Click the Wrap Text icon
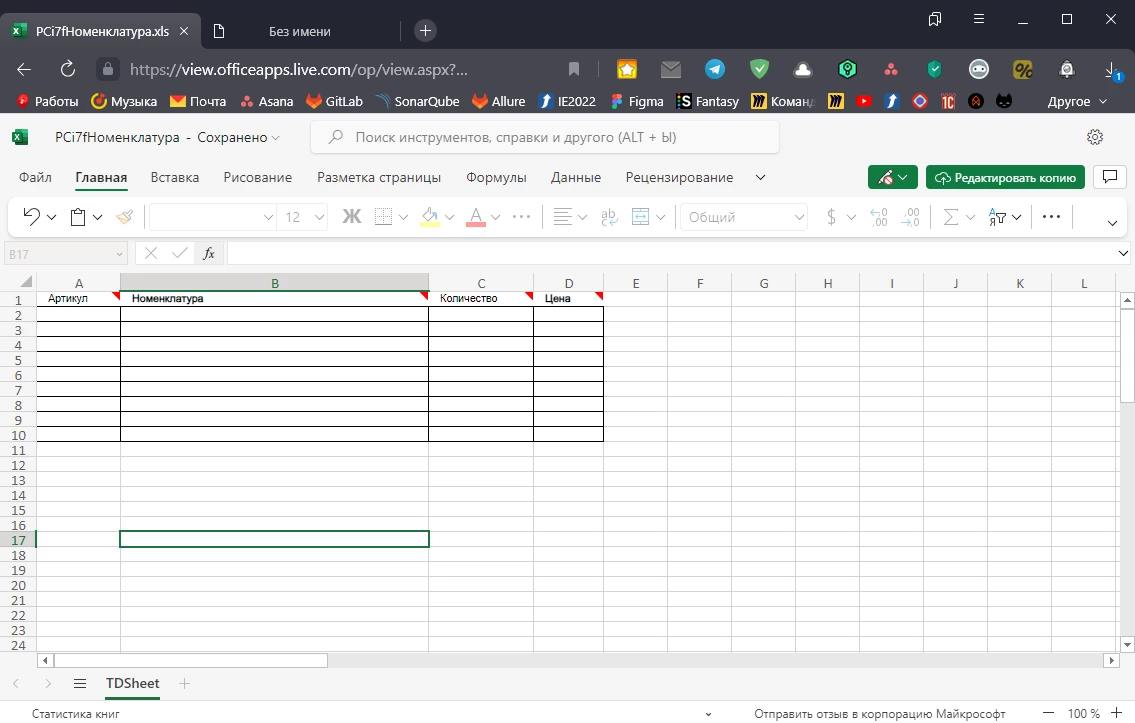Viewport: 1135px width, 723px height. 610,217
